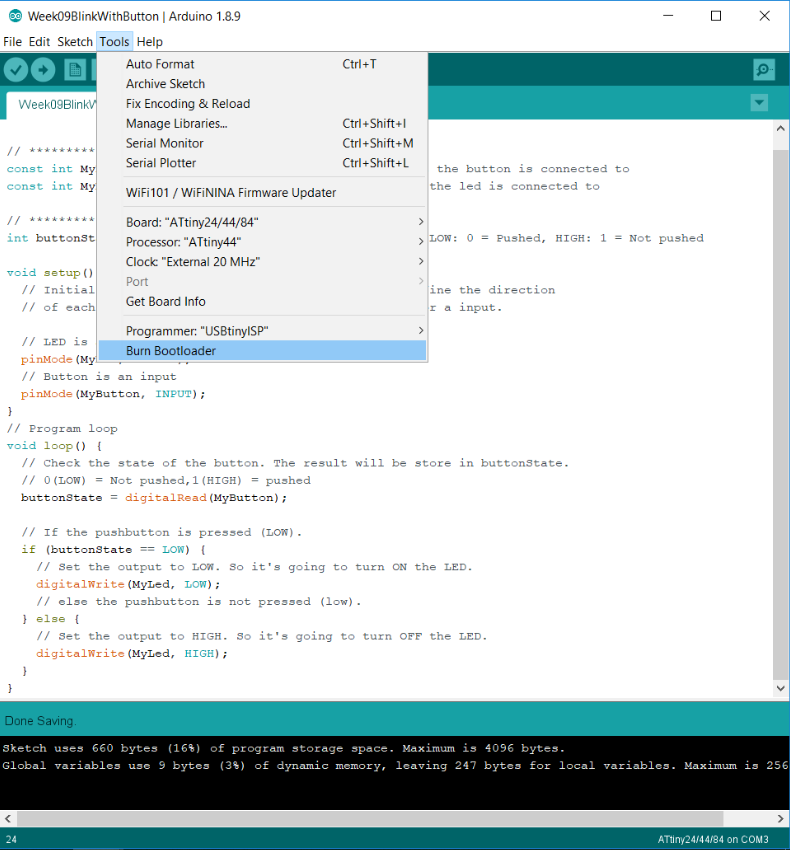Click "Sketch uses 660 bytes" console line
This screenshot has height=850, width=791.
(284, 748)
